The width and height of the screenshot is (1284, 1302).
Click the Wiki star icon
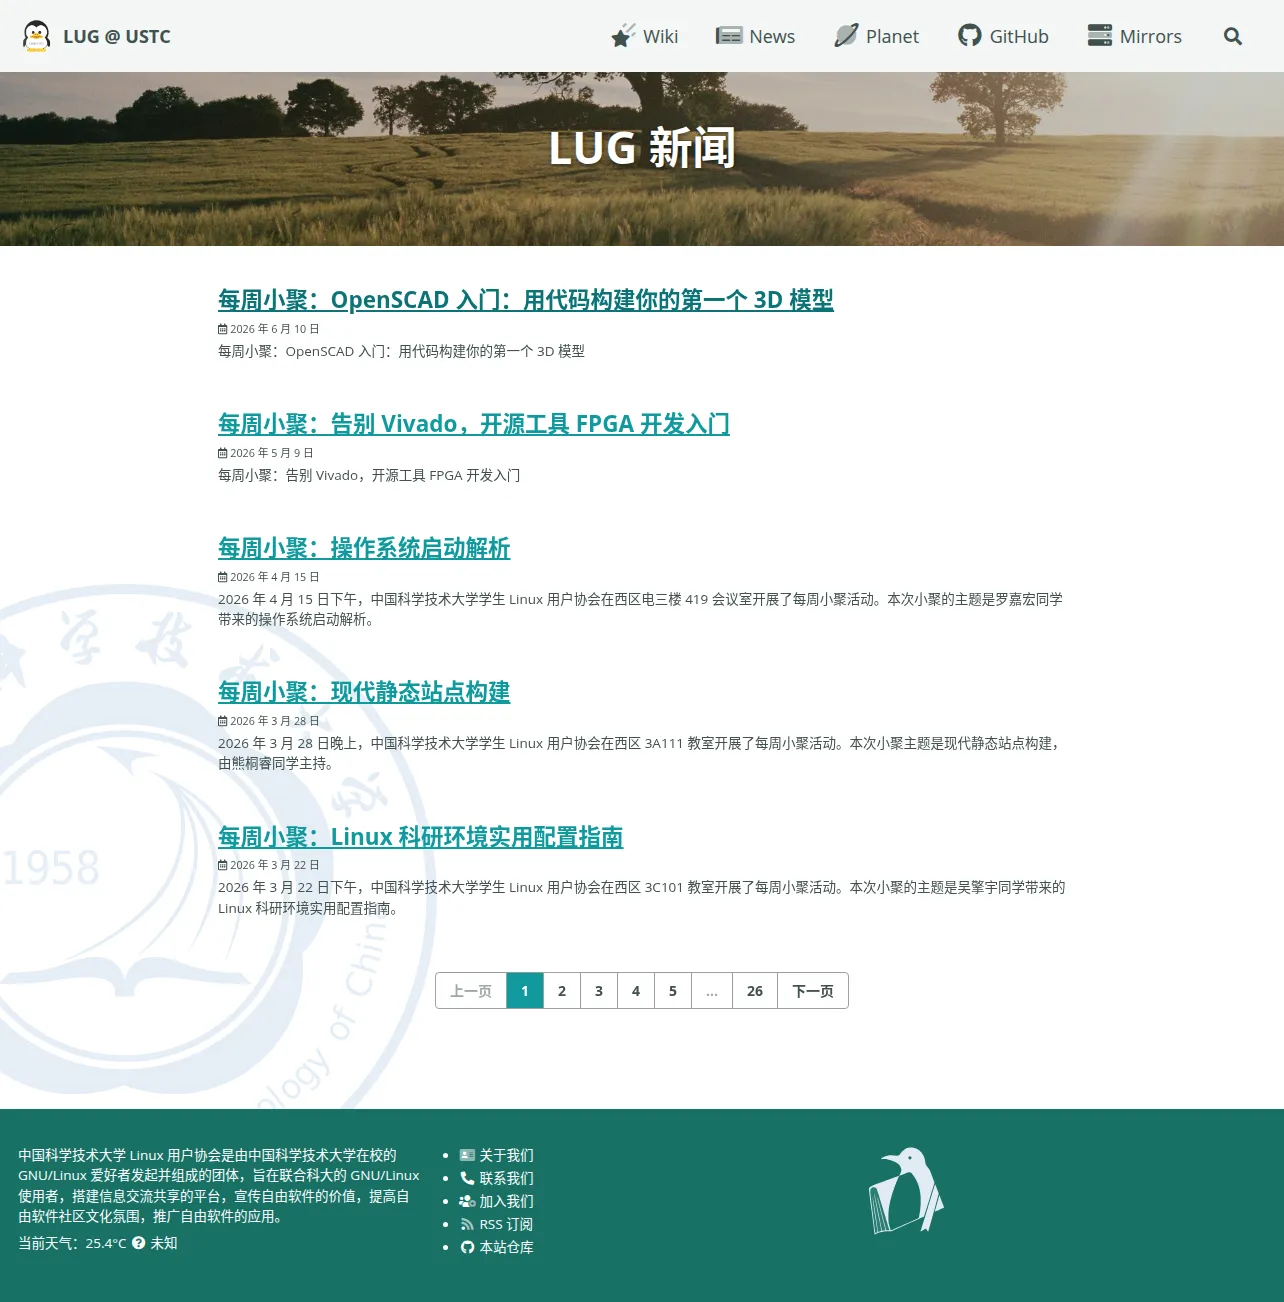tap(623, 36)
